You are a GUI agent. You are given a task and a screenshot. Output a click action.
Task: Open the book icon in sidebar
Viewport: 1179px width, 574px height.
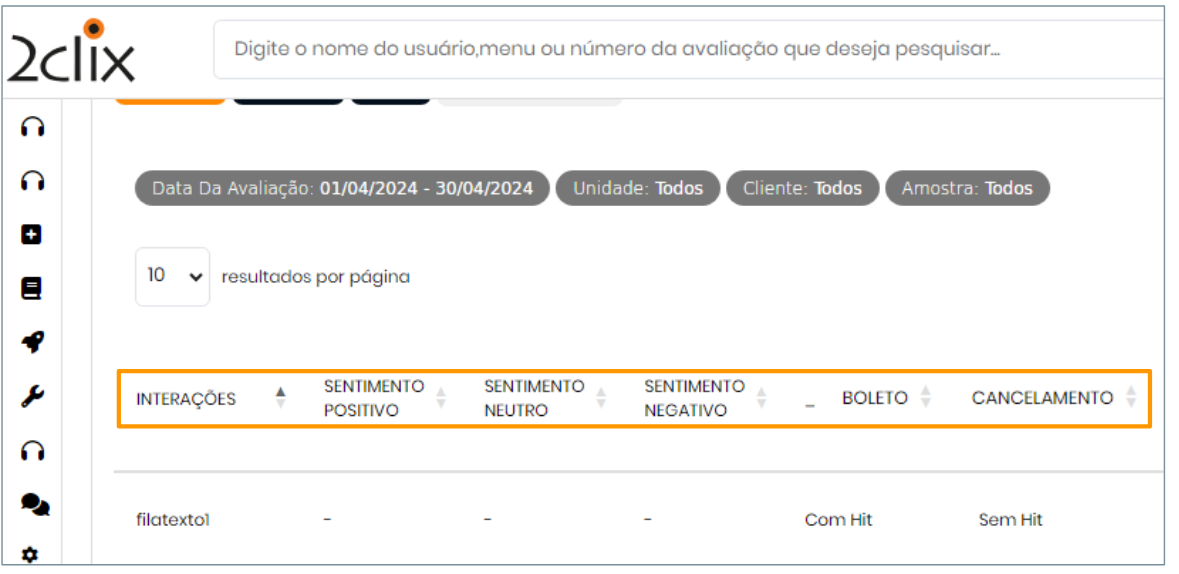[32, 289]
